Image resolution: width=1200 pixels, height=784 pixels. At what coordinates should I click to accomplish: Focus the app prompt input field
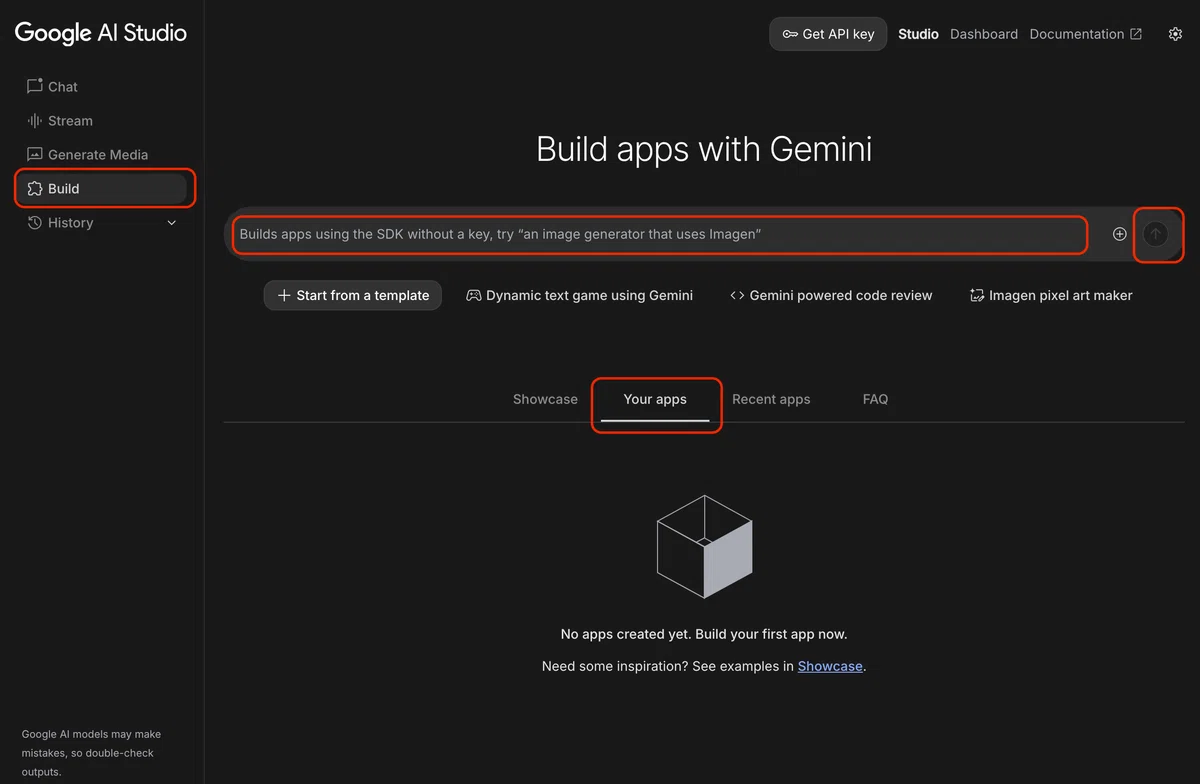coord(661,234)
